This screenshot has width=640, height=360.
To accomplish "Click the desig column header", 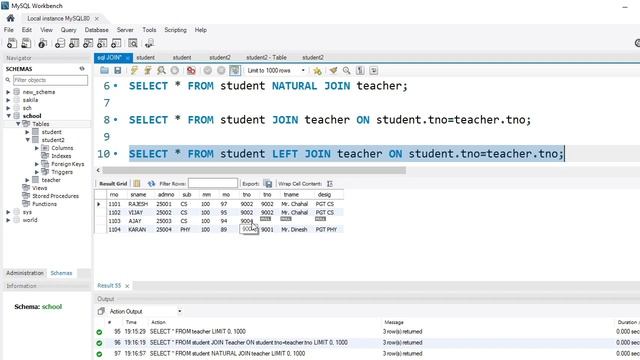I will coord(324,195).
